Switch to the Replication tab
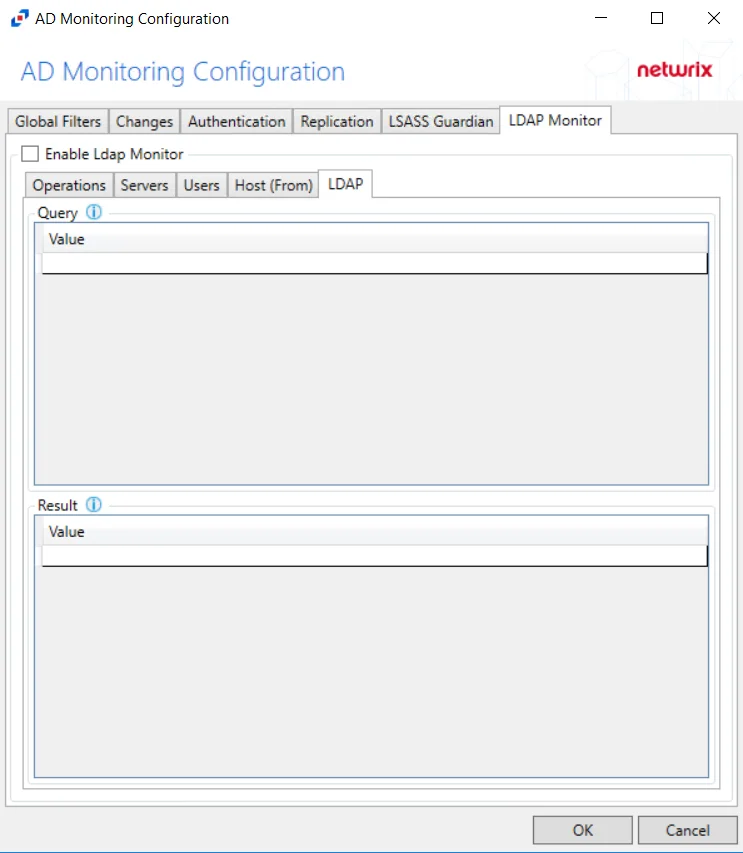743x853 pixels. pyautogui.click(x=337, y=121)
